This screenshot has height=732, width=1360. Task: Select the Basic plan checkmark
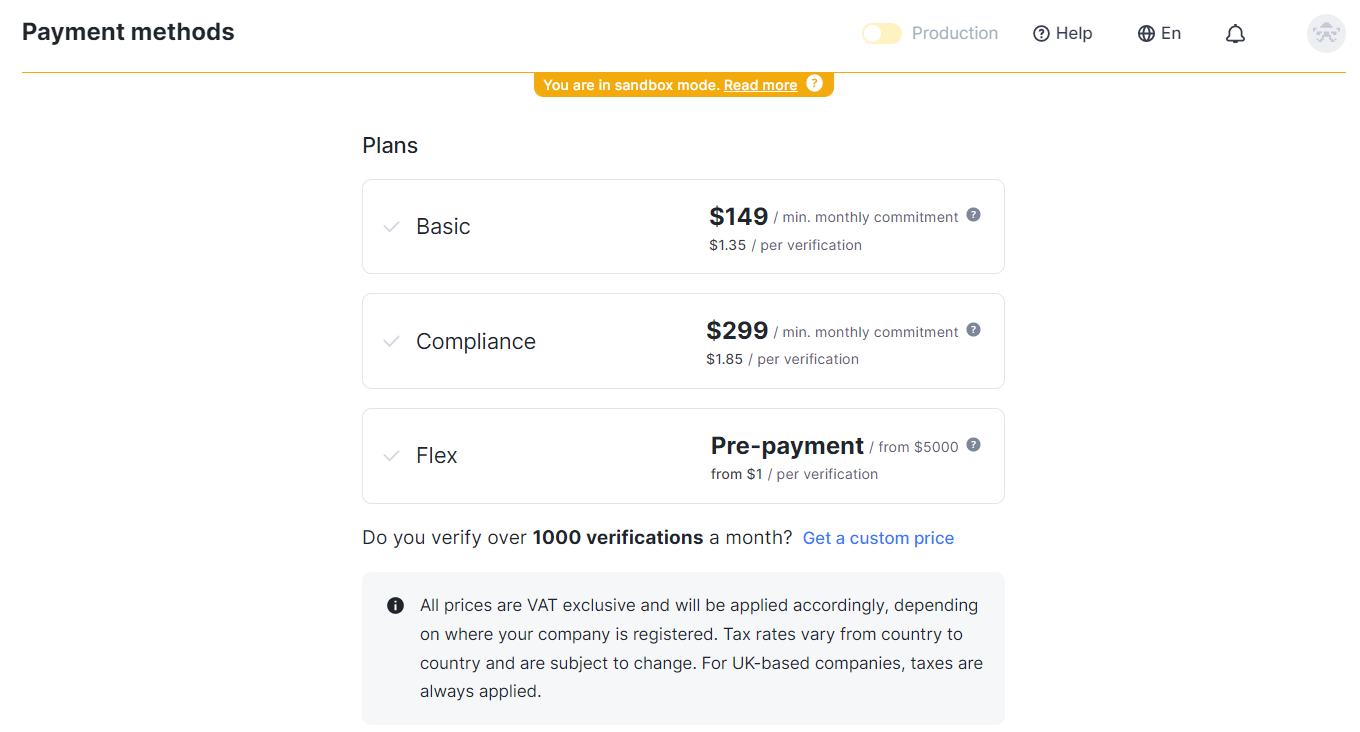coord(391,227)
